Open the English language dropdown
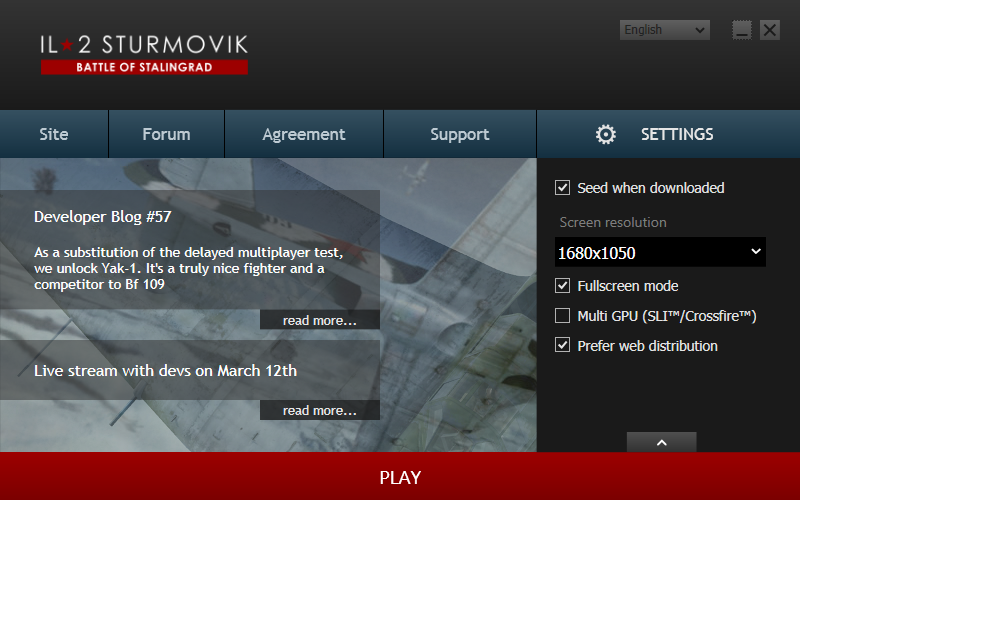The height and width of the screenshot is (630, 1008). pos(665,30)
